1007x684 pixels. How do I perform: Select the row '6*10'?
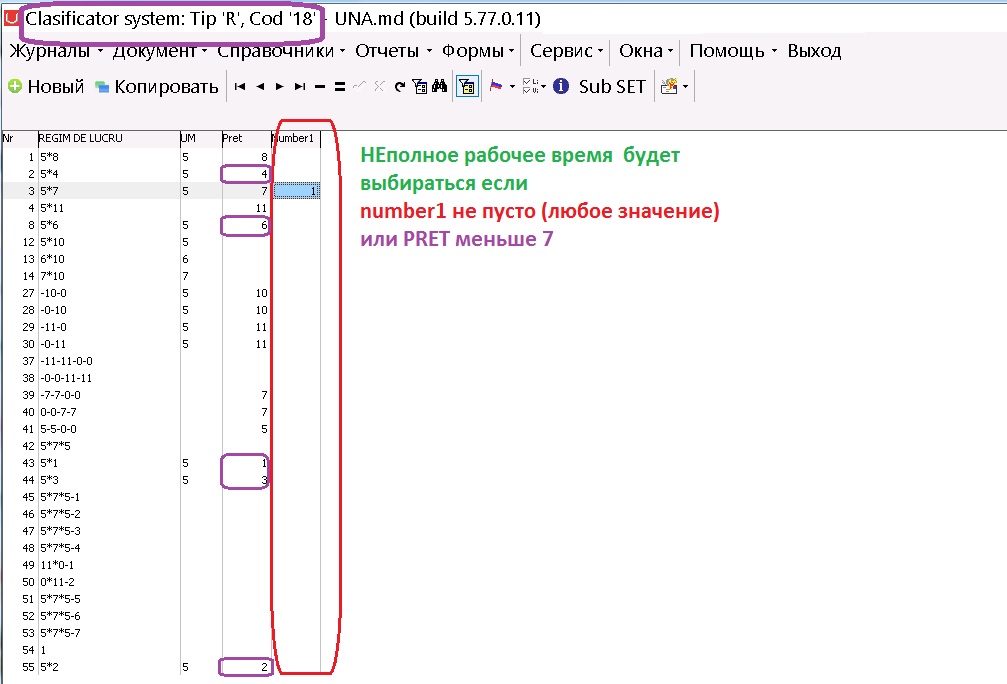(x=162, y=259)
